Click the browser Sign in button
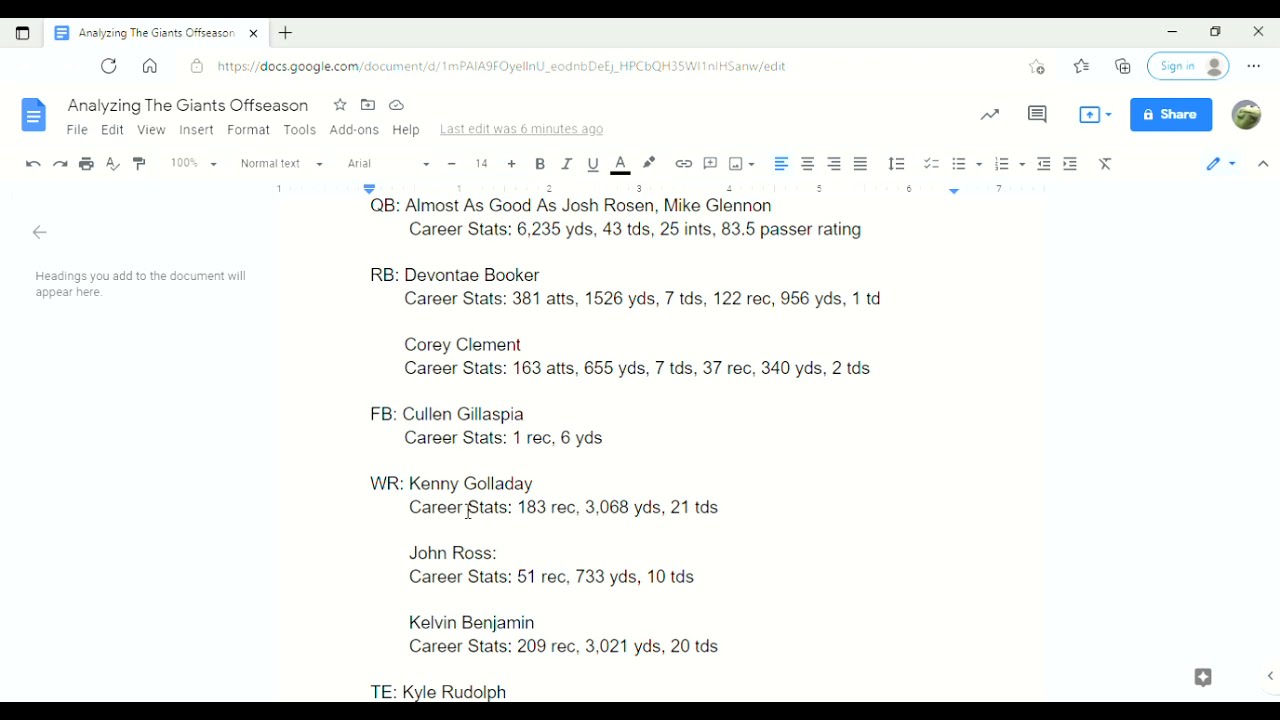Image resolution: width=1280 pixels, height=720 pixels. 1188,66
